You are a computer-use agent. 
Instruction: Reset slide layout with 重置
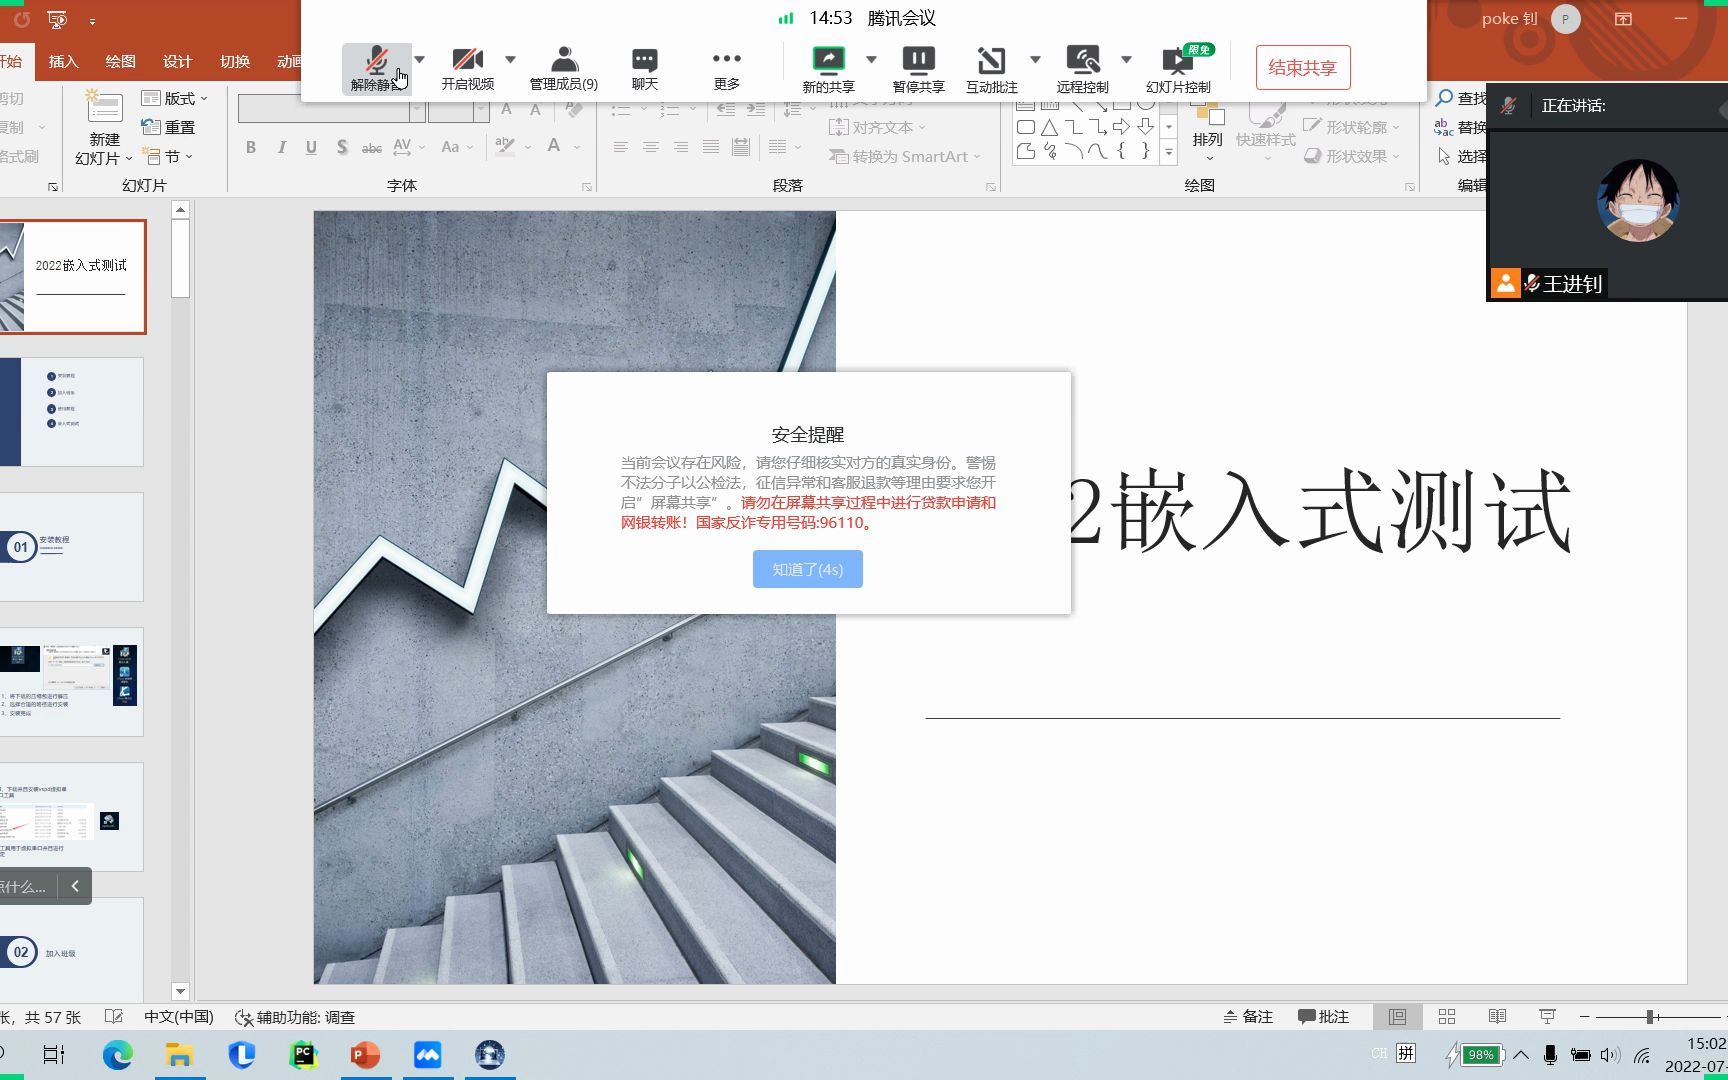(x=168, y=127)
